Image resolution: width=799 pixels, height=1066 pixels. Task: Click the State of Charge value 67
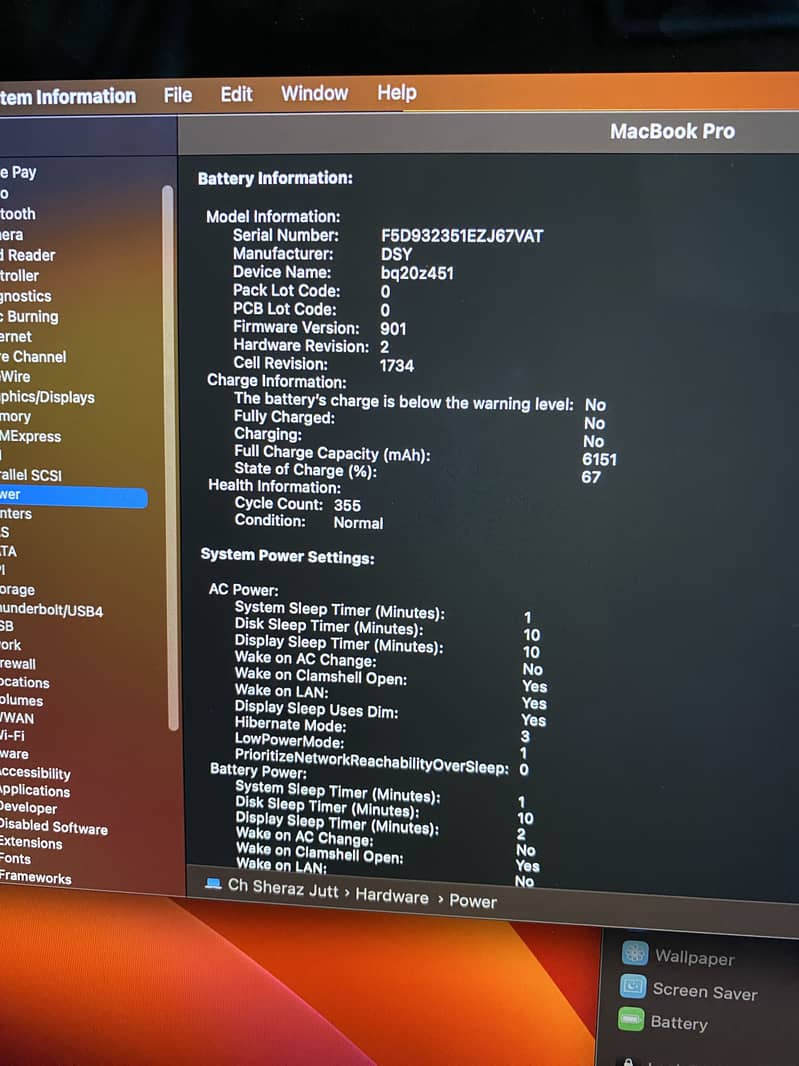(x=591, y=477)
